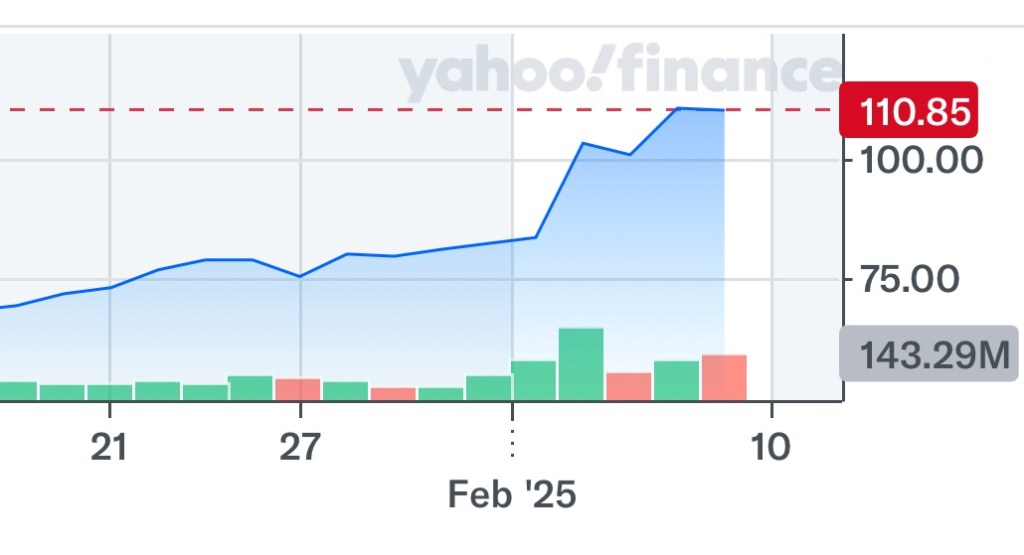Click the red volume bar right after the tallest green bar
Viewport: 1024px width, 555px height.
point(628,386)
